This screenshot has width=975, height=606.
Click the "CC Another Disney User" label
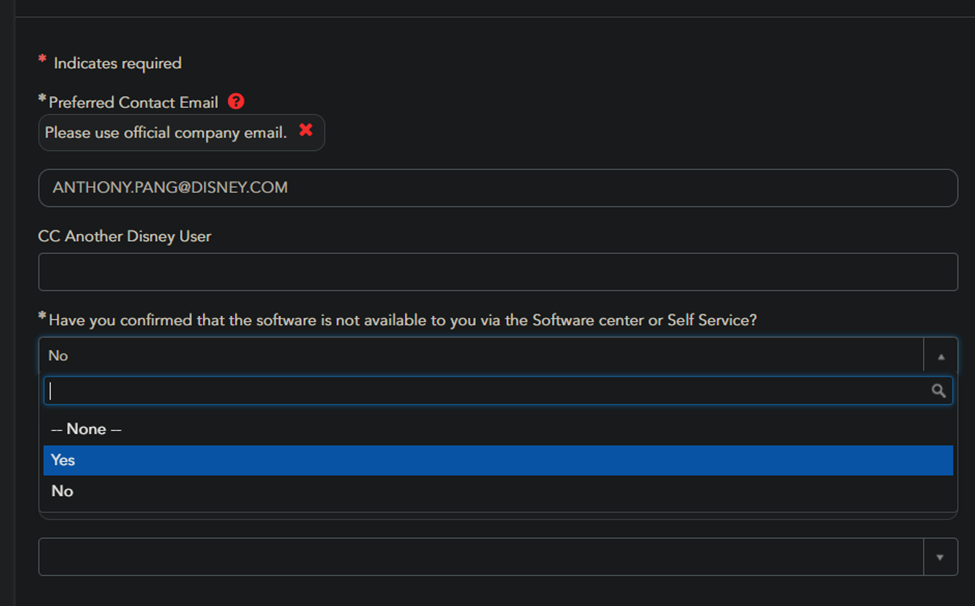(124, 237)
